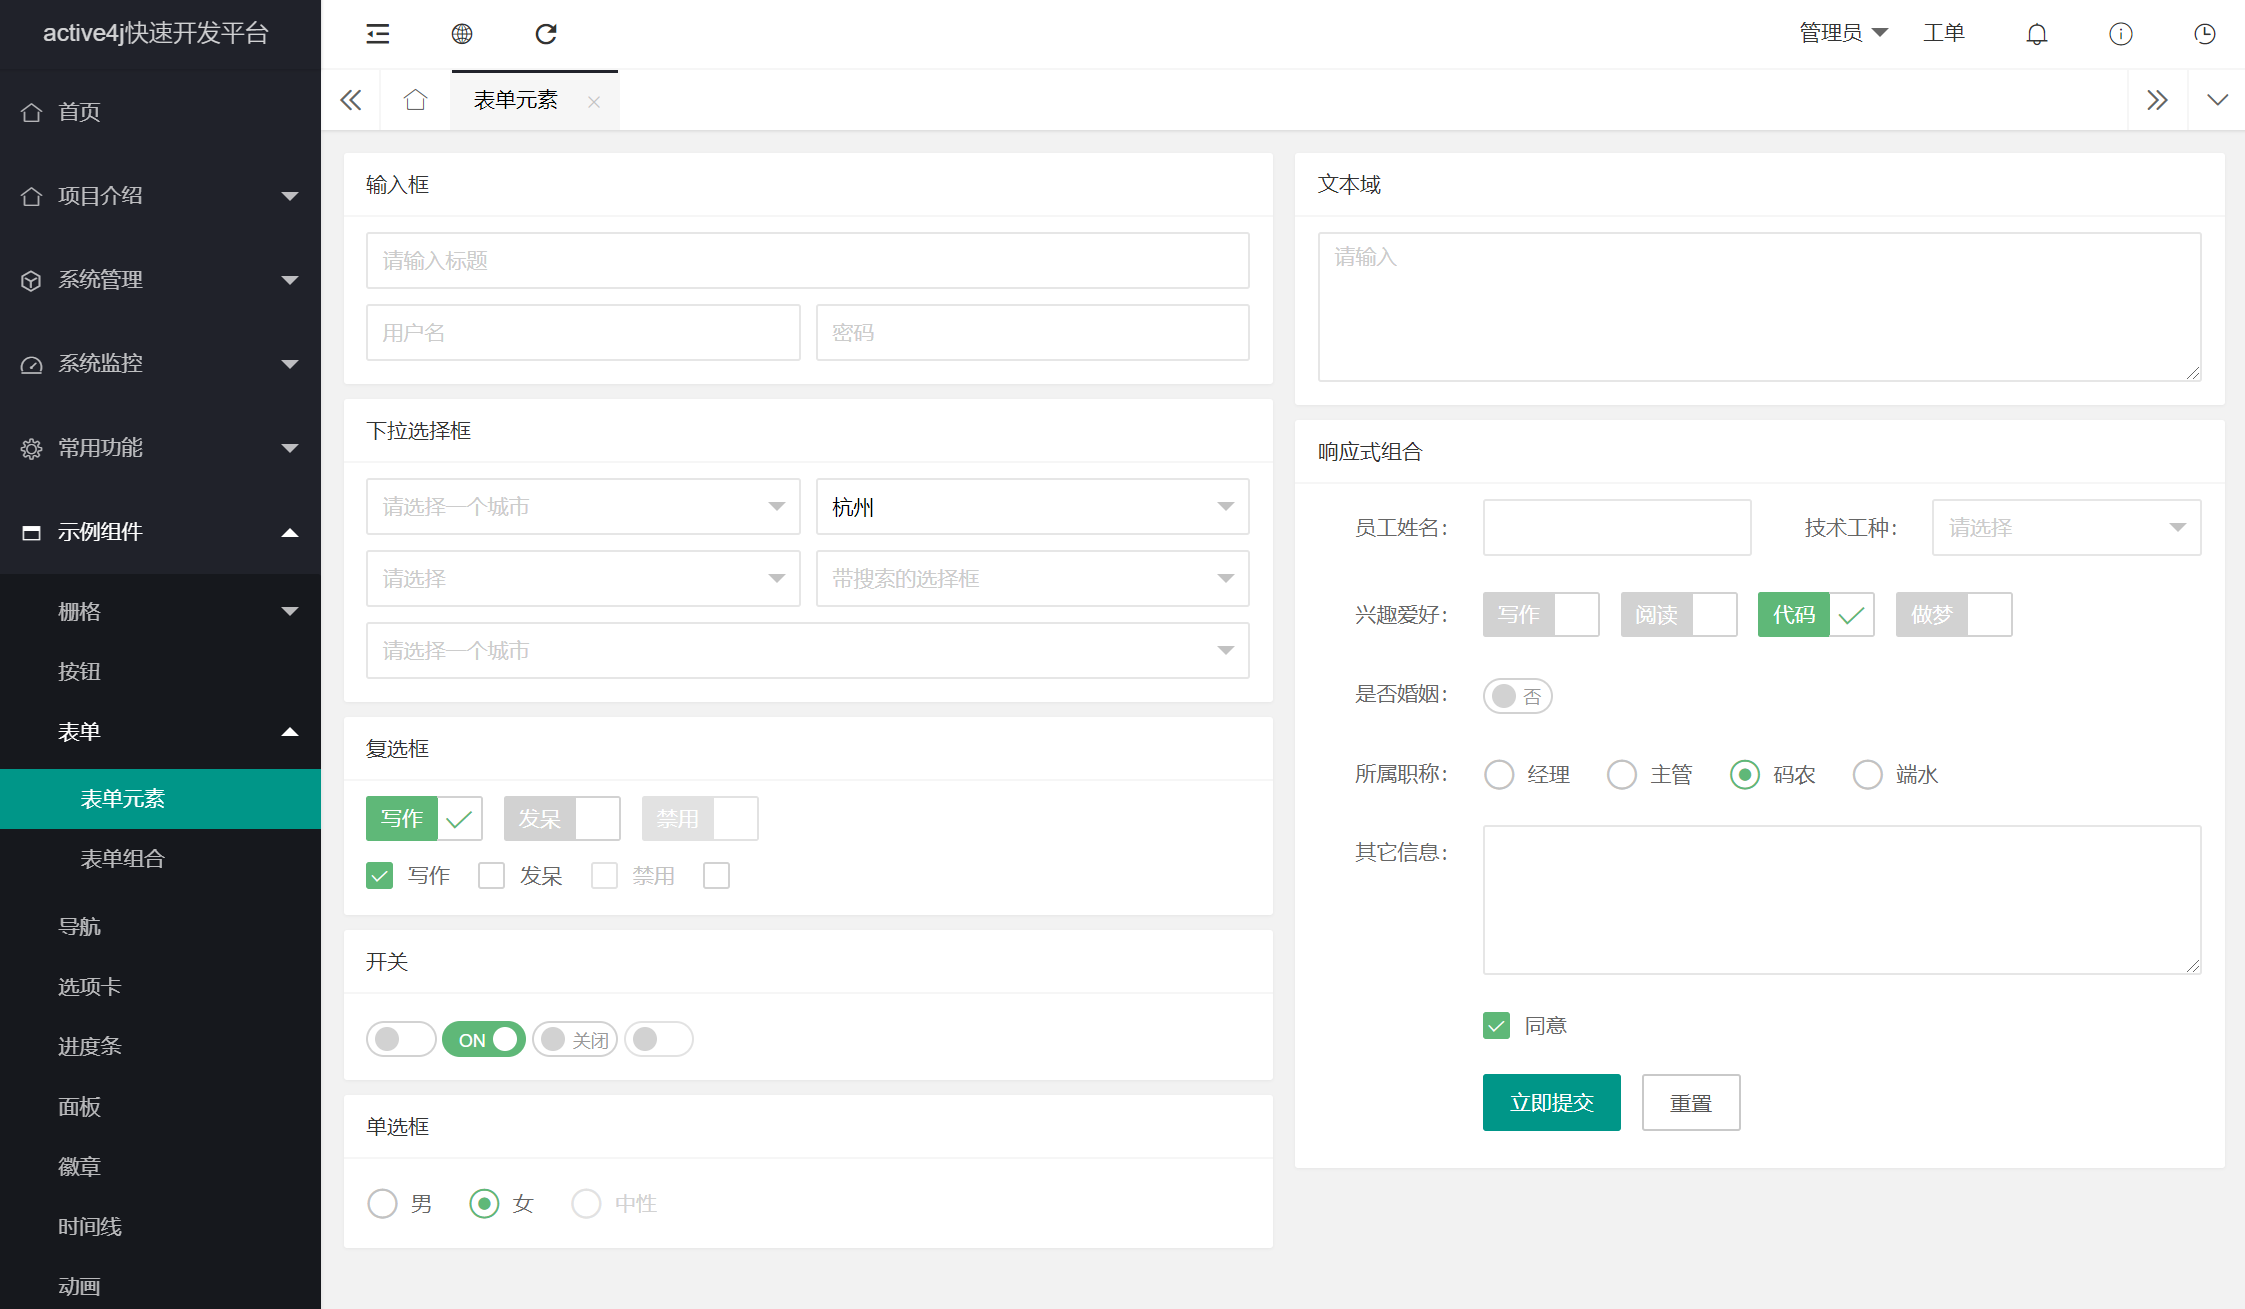2245x1309 pixels.
Task: Click the clock icon in the header
Action: click(2205, 34)
